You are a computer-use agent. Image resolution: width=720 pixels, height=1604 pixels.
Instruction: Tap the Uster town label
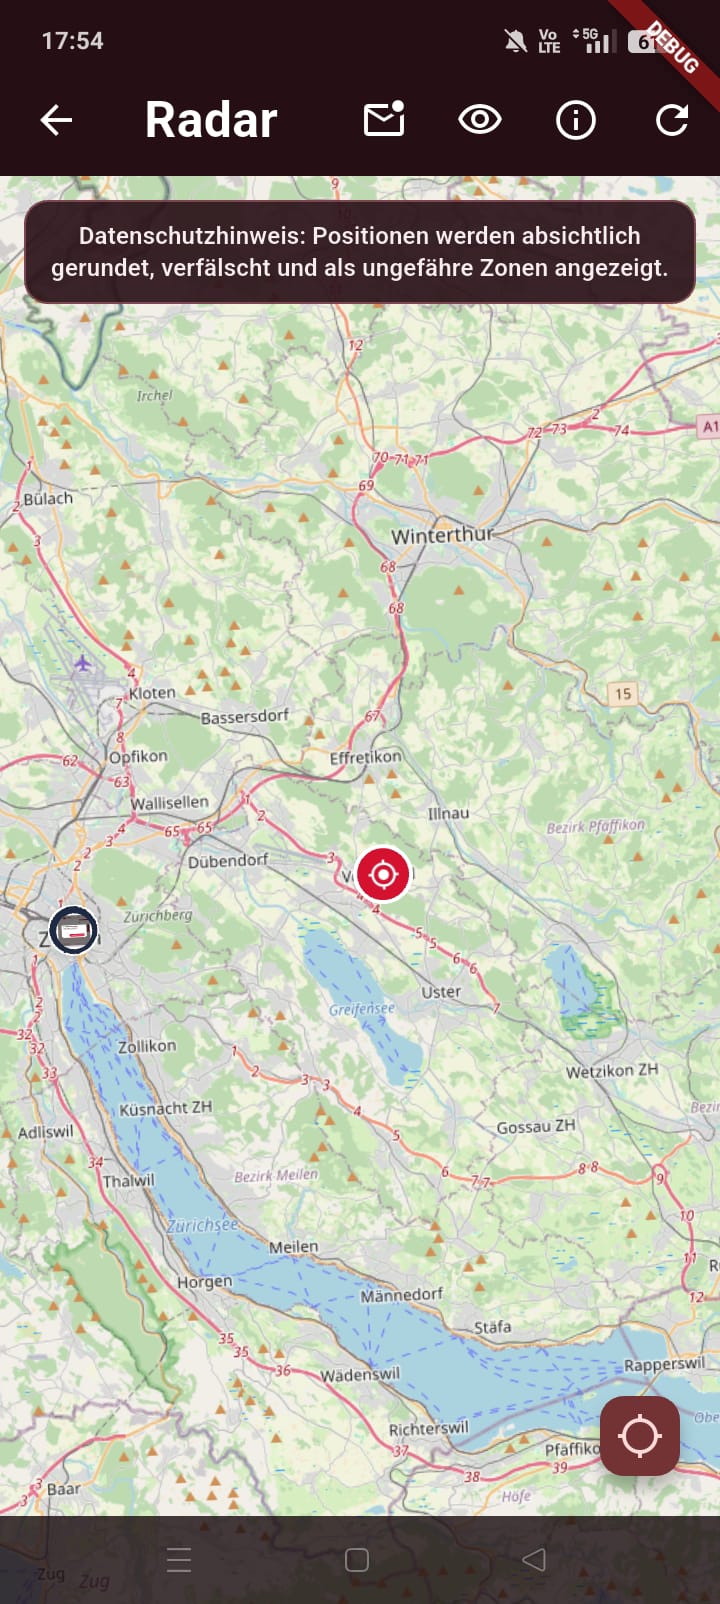tap(441, 992)
